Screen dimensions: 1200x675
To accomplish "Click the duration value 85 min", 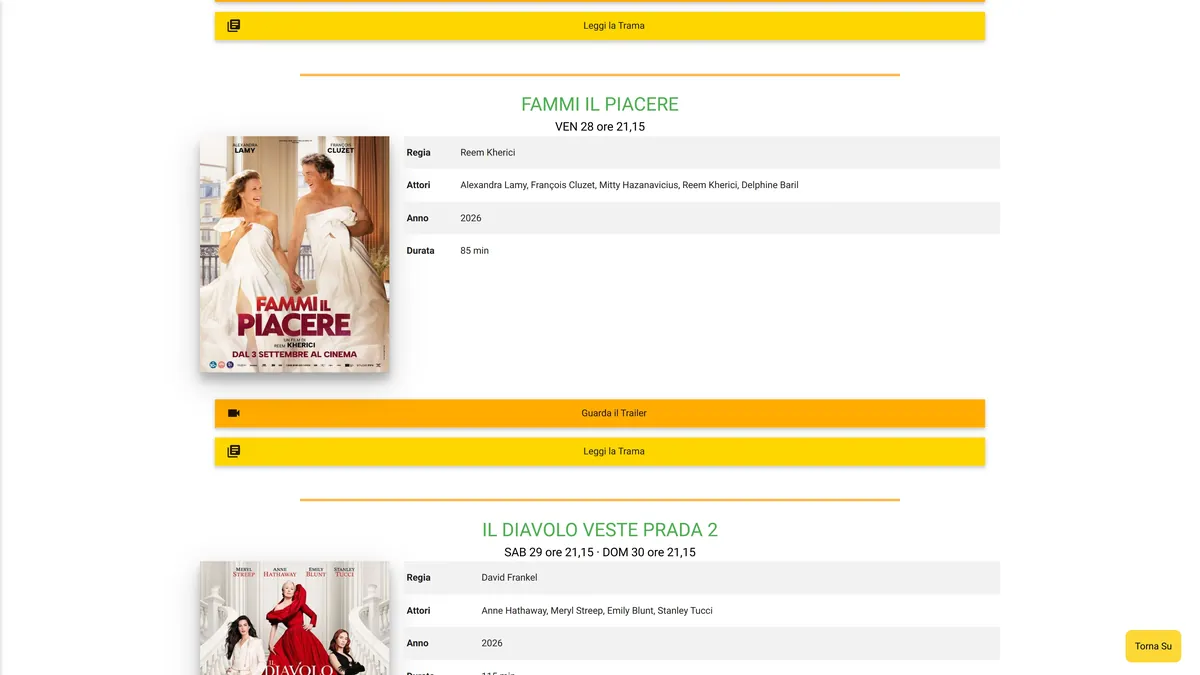I will [475, 251].
